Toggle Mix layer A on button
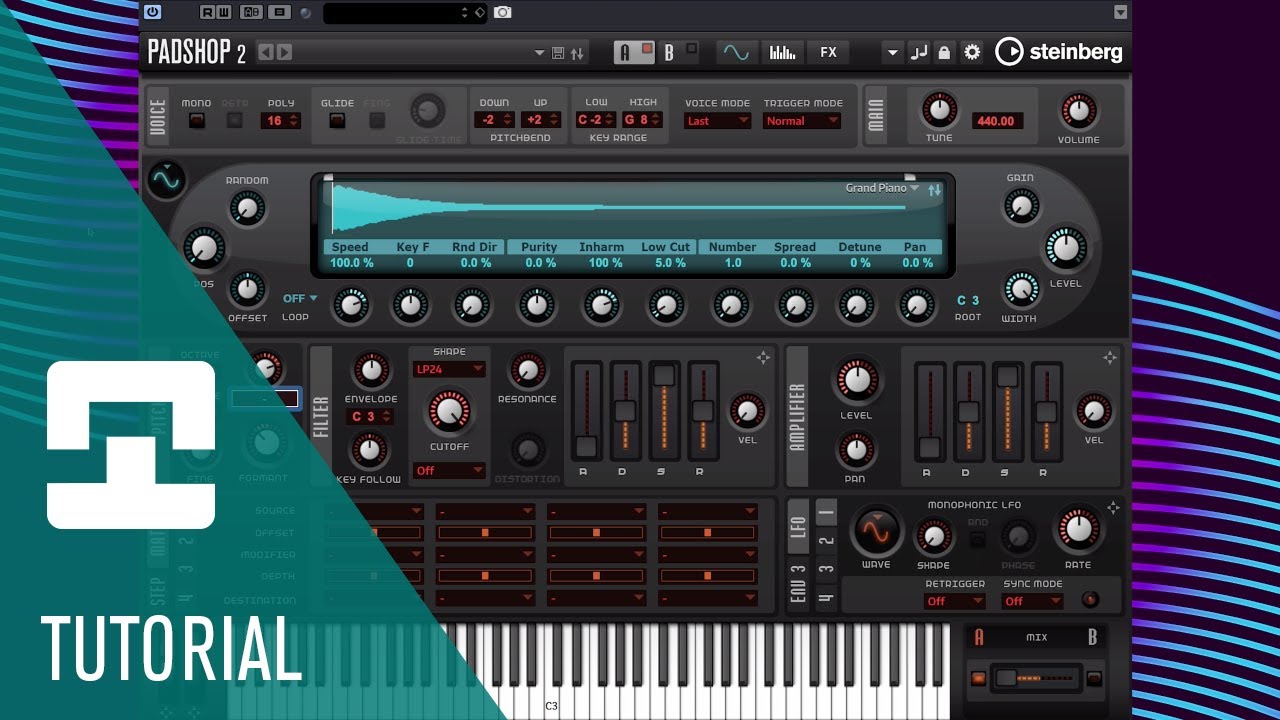The image size is (1280, 720). [978, 679]
